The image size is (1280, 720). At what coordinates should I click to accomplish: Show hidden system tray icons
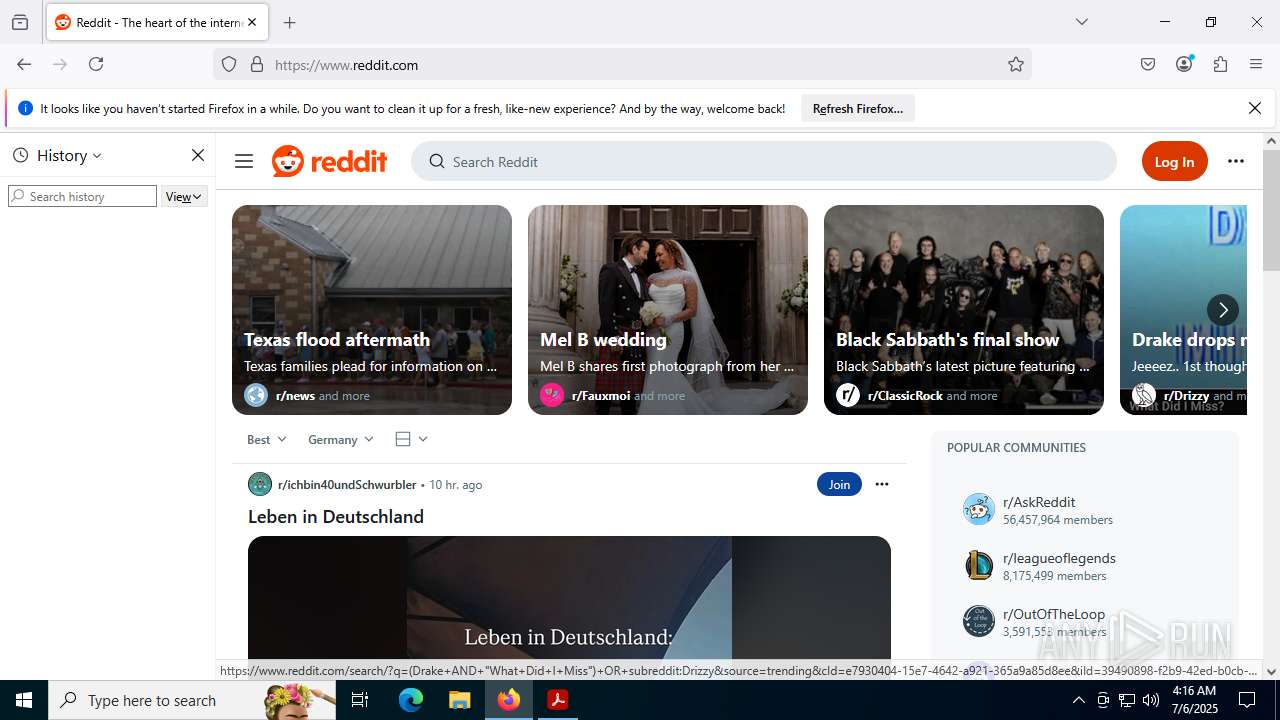(1078, 700)
